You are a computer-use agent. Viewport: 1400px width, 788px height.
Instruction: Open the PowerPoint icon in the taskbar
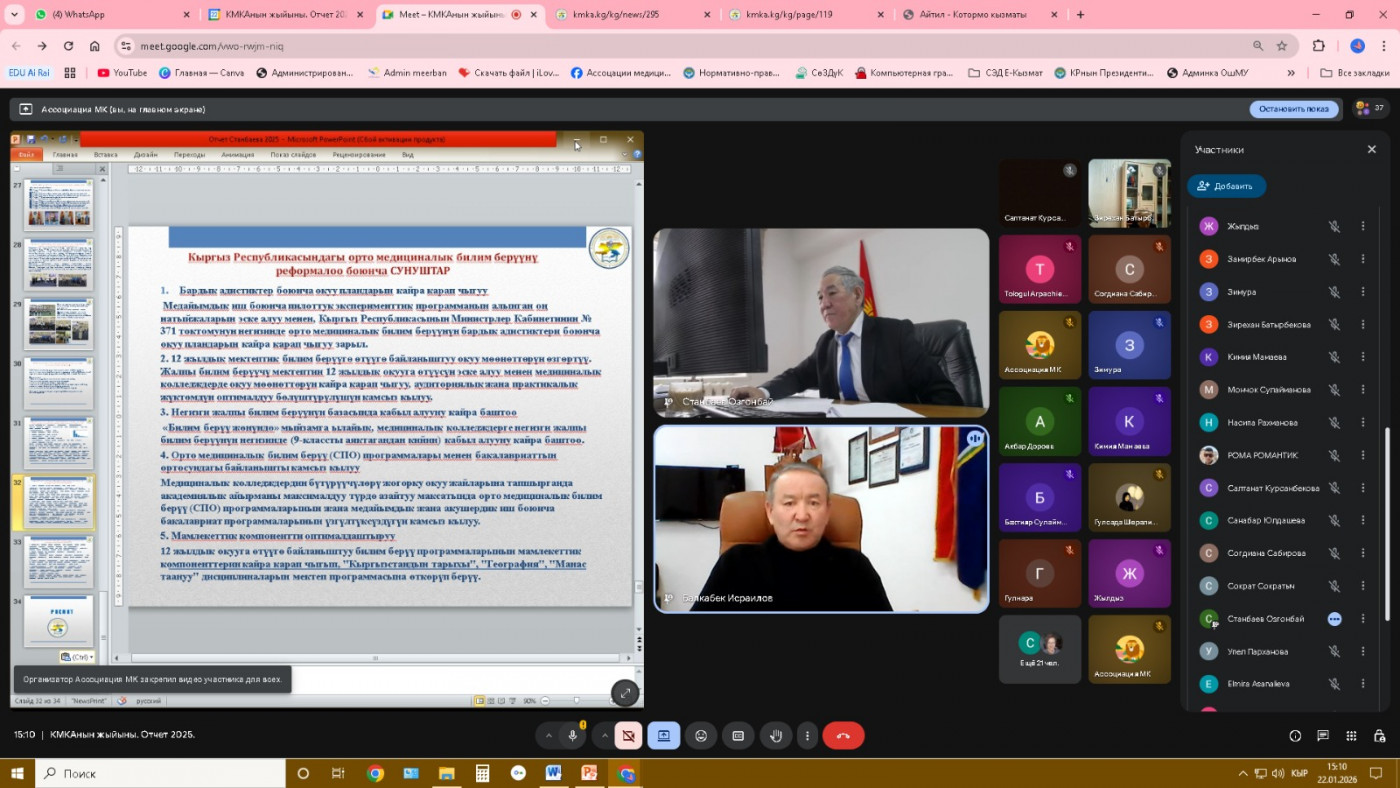tap(589, 773)
